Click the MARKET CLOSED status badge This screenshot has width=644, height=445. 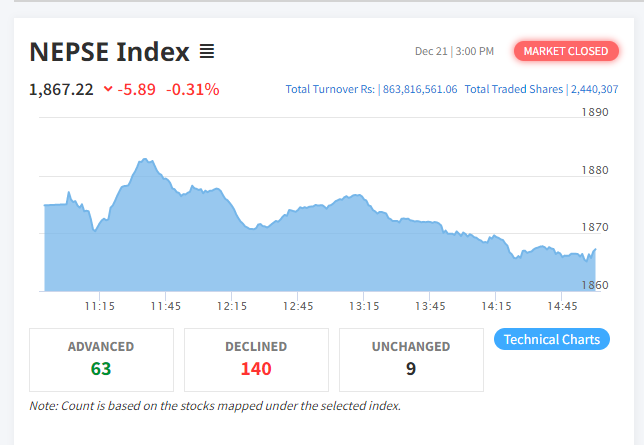point(565,51)
